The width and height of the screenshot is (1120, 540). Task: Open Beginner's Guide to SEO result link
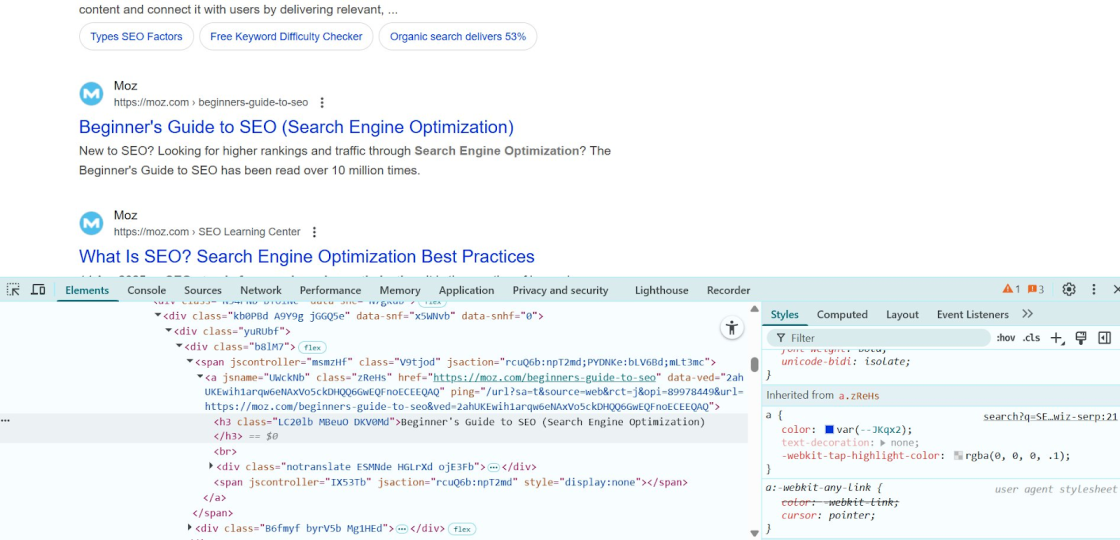[296, 127]
